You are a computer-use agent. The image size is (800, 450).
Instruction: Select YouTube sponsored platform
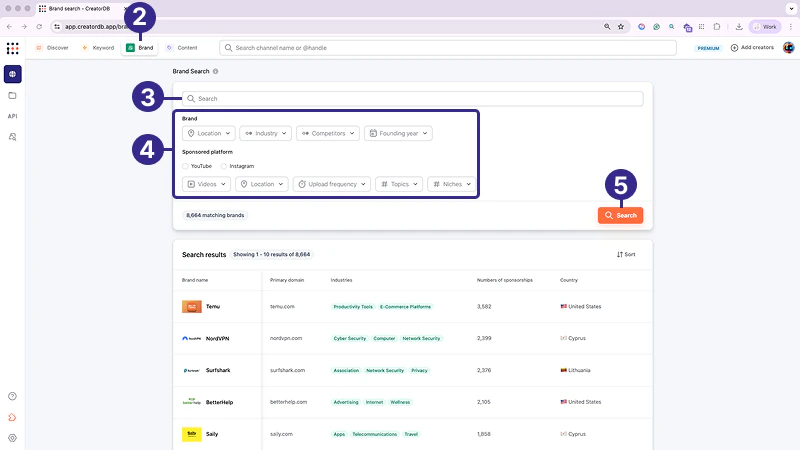185,166
